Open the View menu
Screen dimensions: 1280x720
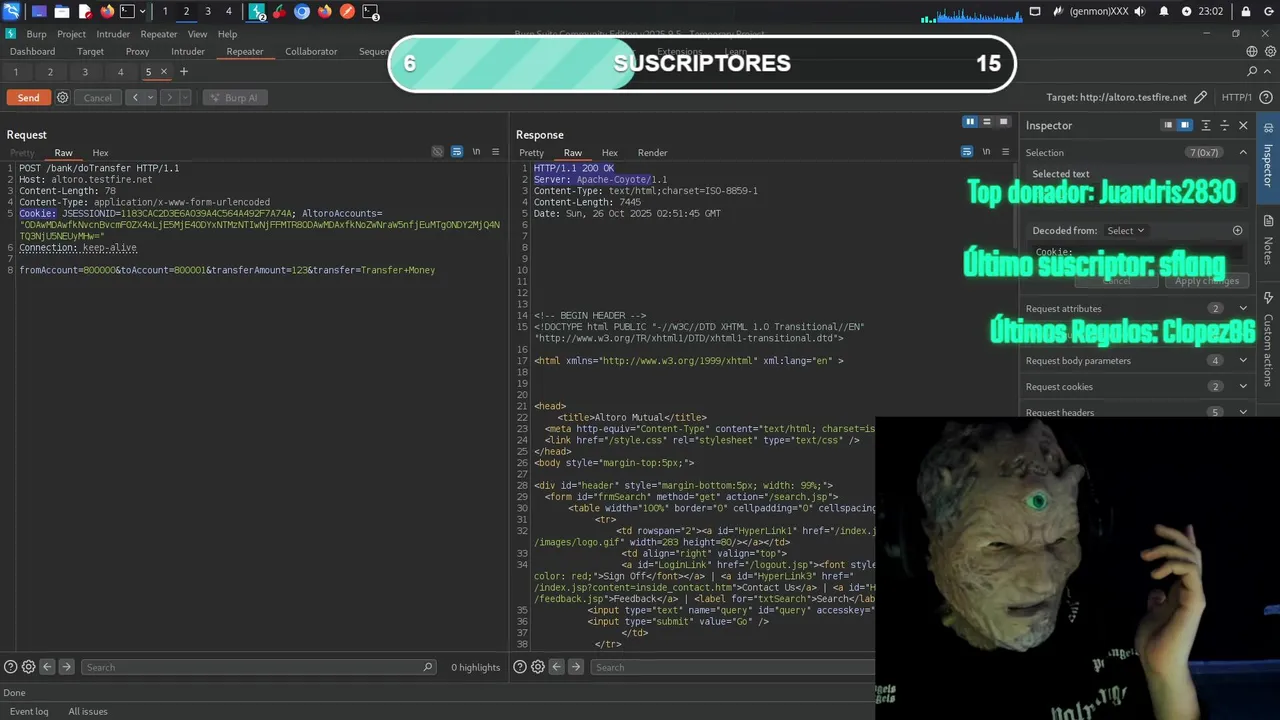[x=197, y=34]
